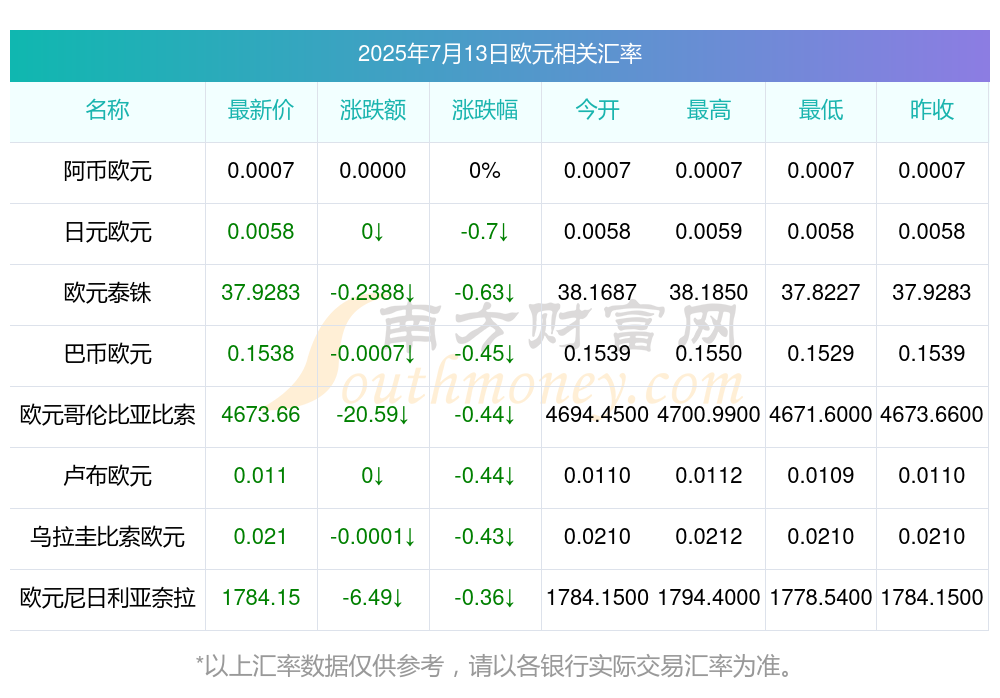Select the 巴币欧元 row name
Screen dimensions: 1000x698
[107, 354]
